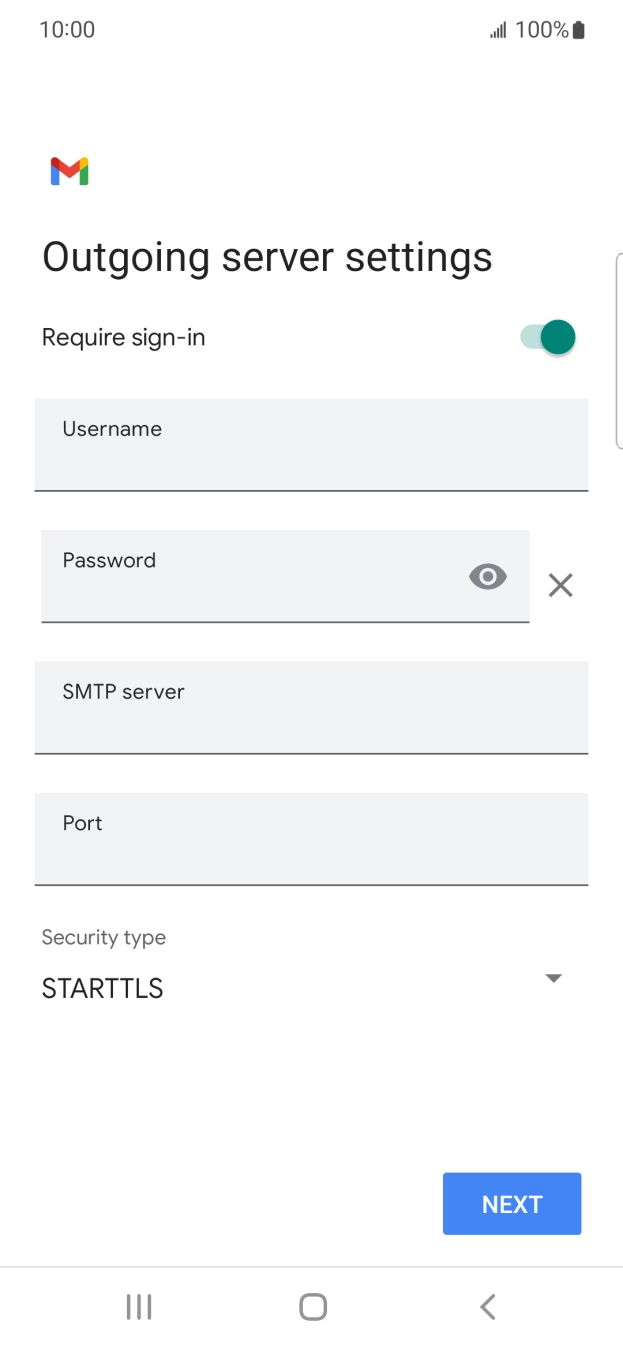
Task: Tap the Recents button in the navigation bar
Action: [x=138, y=1306]
